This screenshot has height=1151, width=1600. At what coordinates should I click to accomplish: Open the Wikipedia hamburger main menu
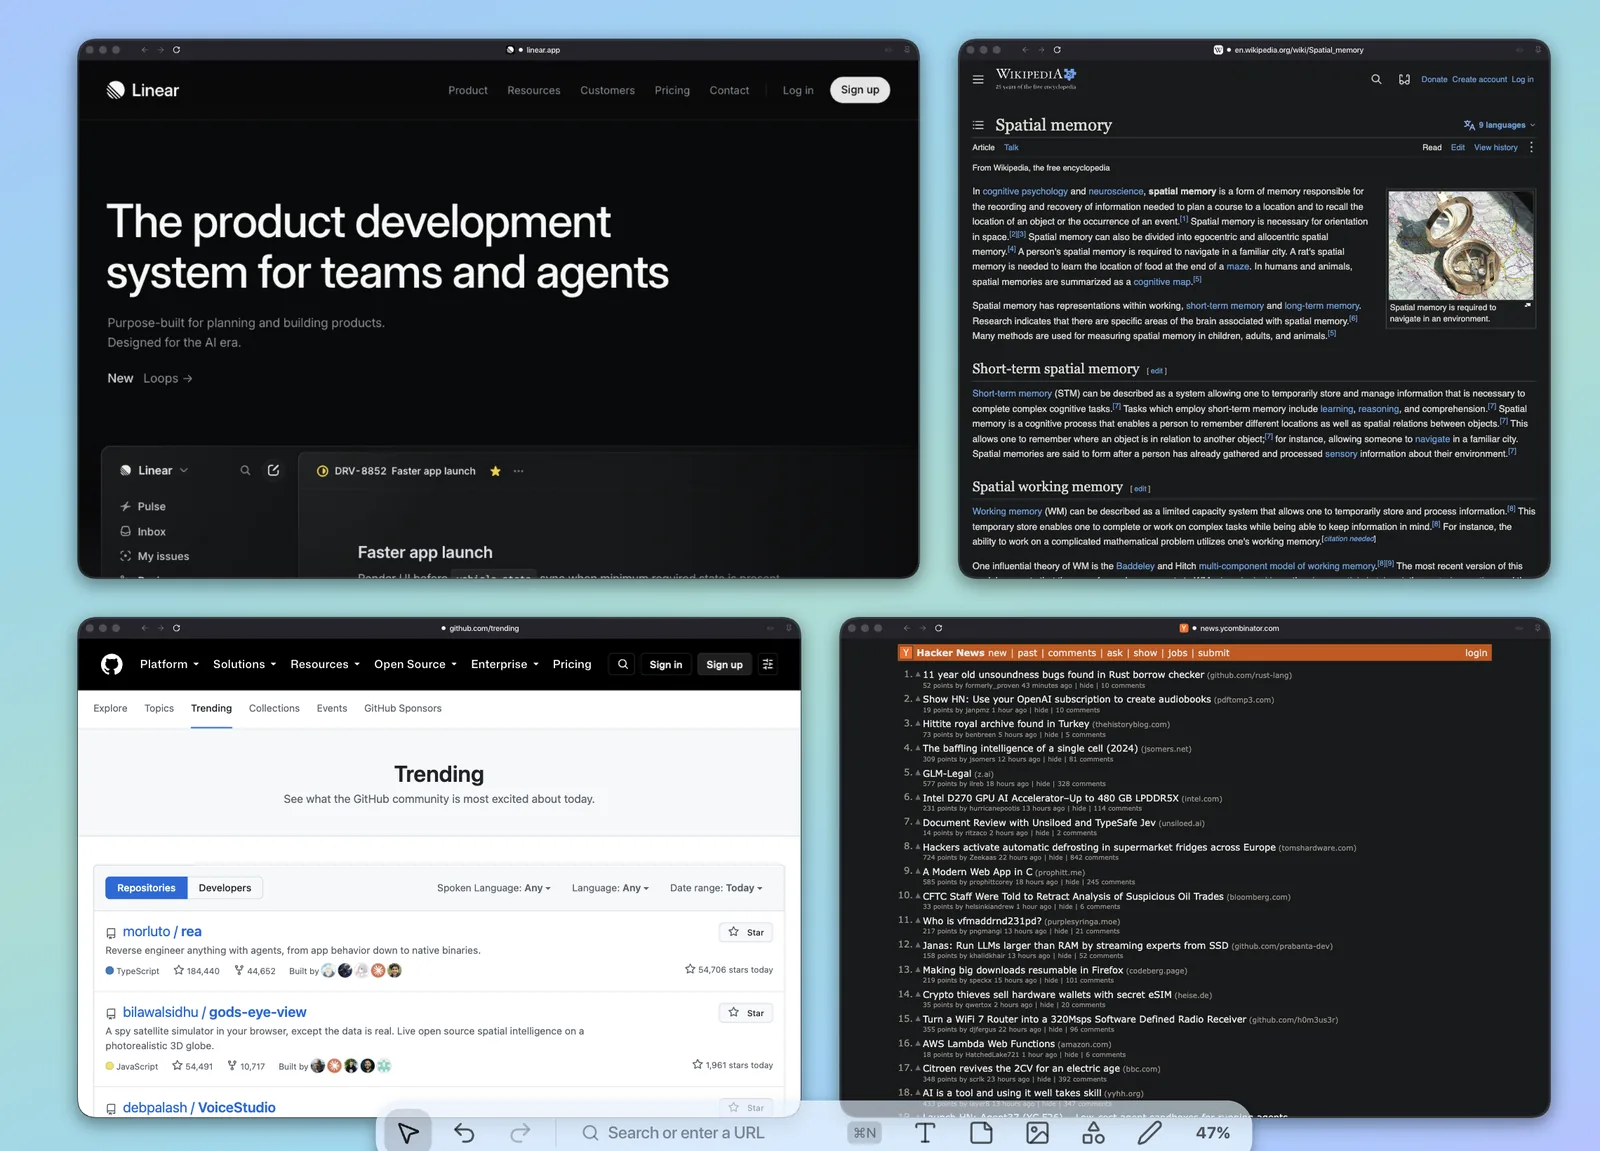click(978, 79)
